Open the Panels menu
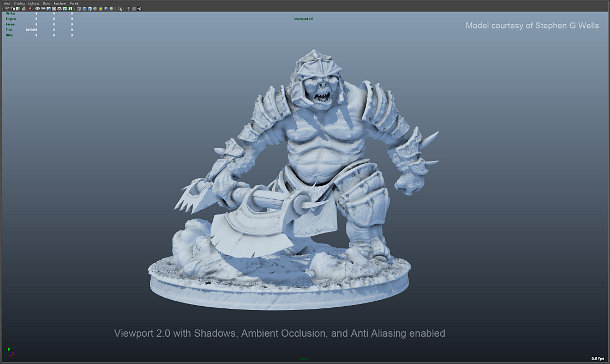The image size is (610, 364). pyautogui.click(x=74, y=4)
